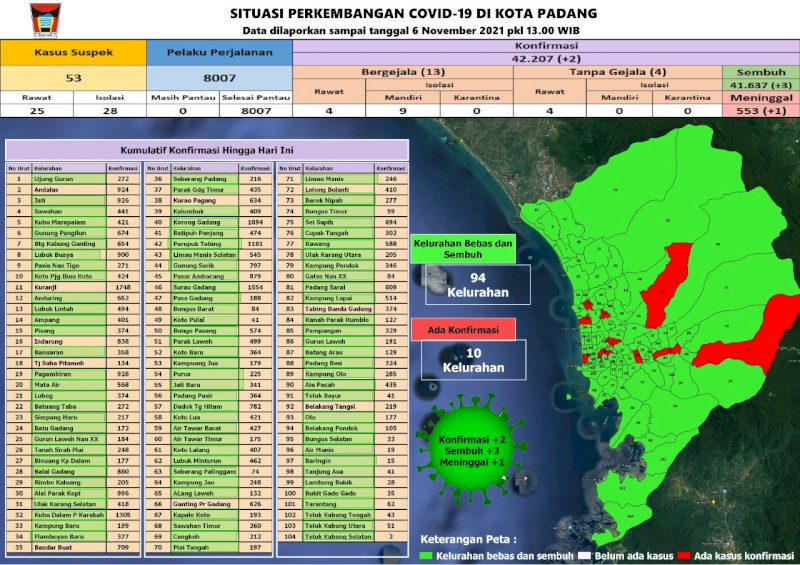
Task: Click the Ranah Parak Rumbio kelurahan cell
Action: [x=338, y=320]
